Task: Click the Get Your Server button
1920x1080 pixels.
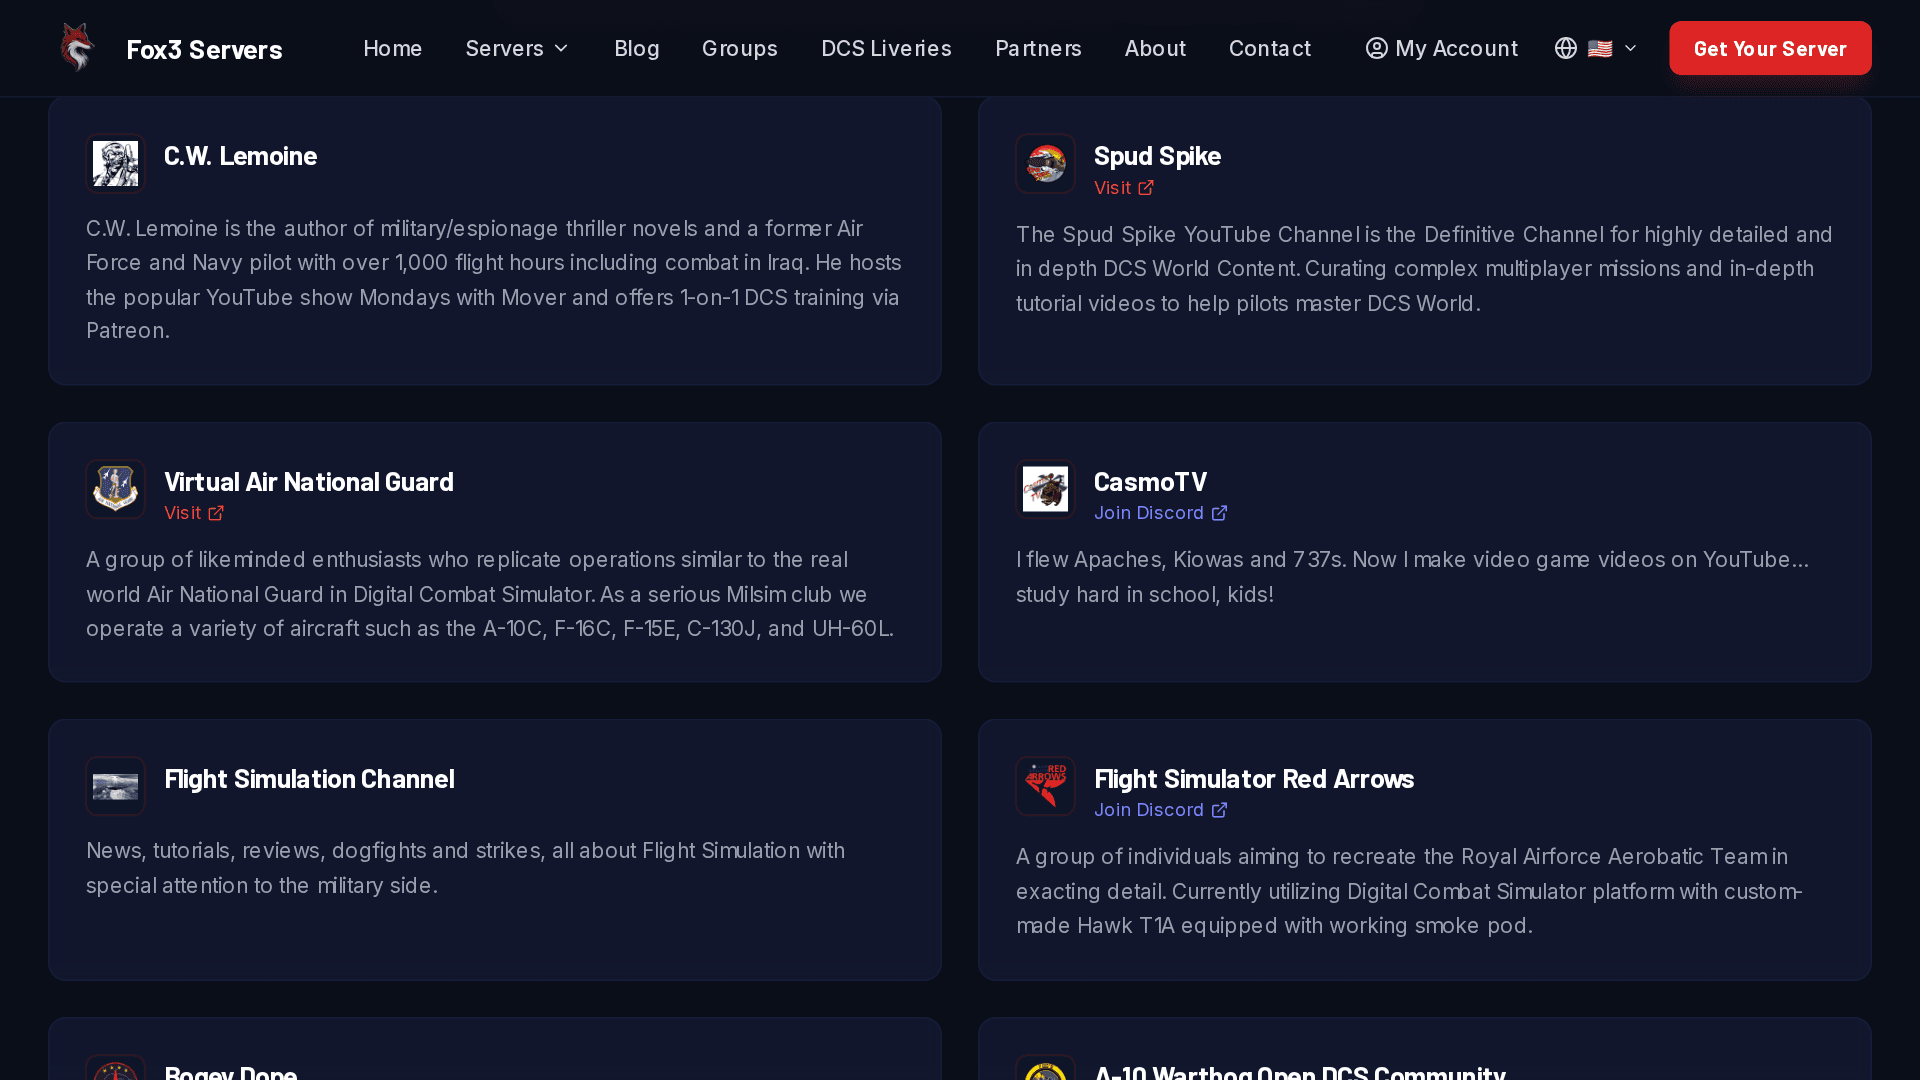Action: click(x=1770, y=48)
